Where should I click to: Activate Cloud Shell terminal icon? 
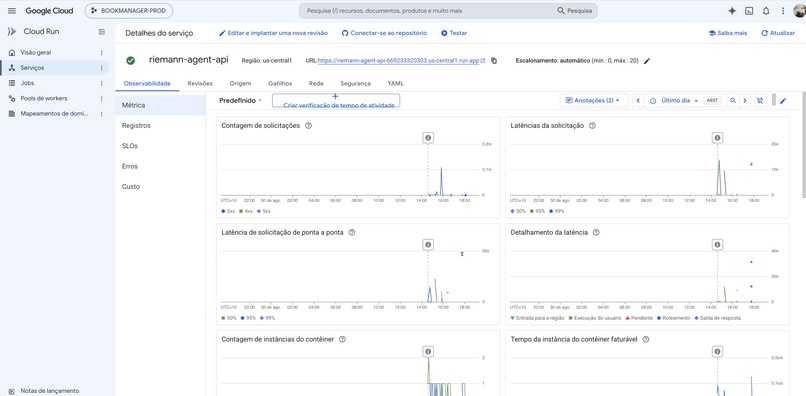point(749,11)
